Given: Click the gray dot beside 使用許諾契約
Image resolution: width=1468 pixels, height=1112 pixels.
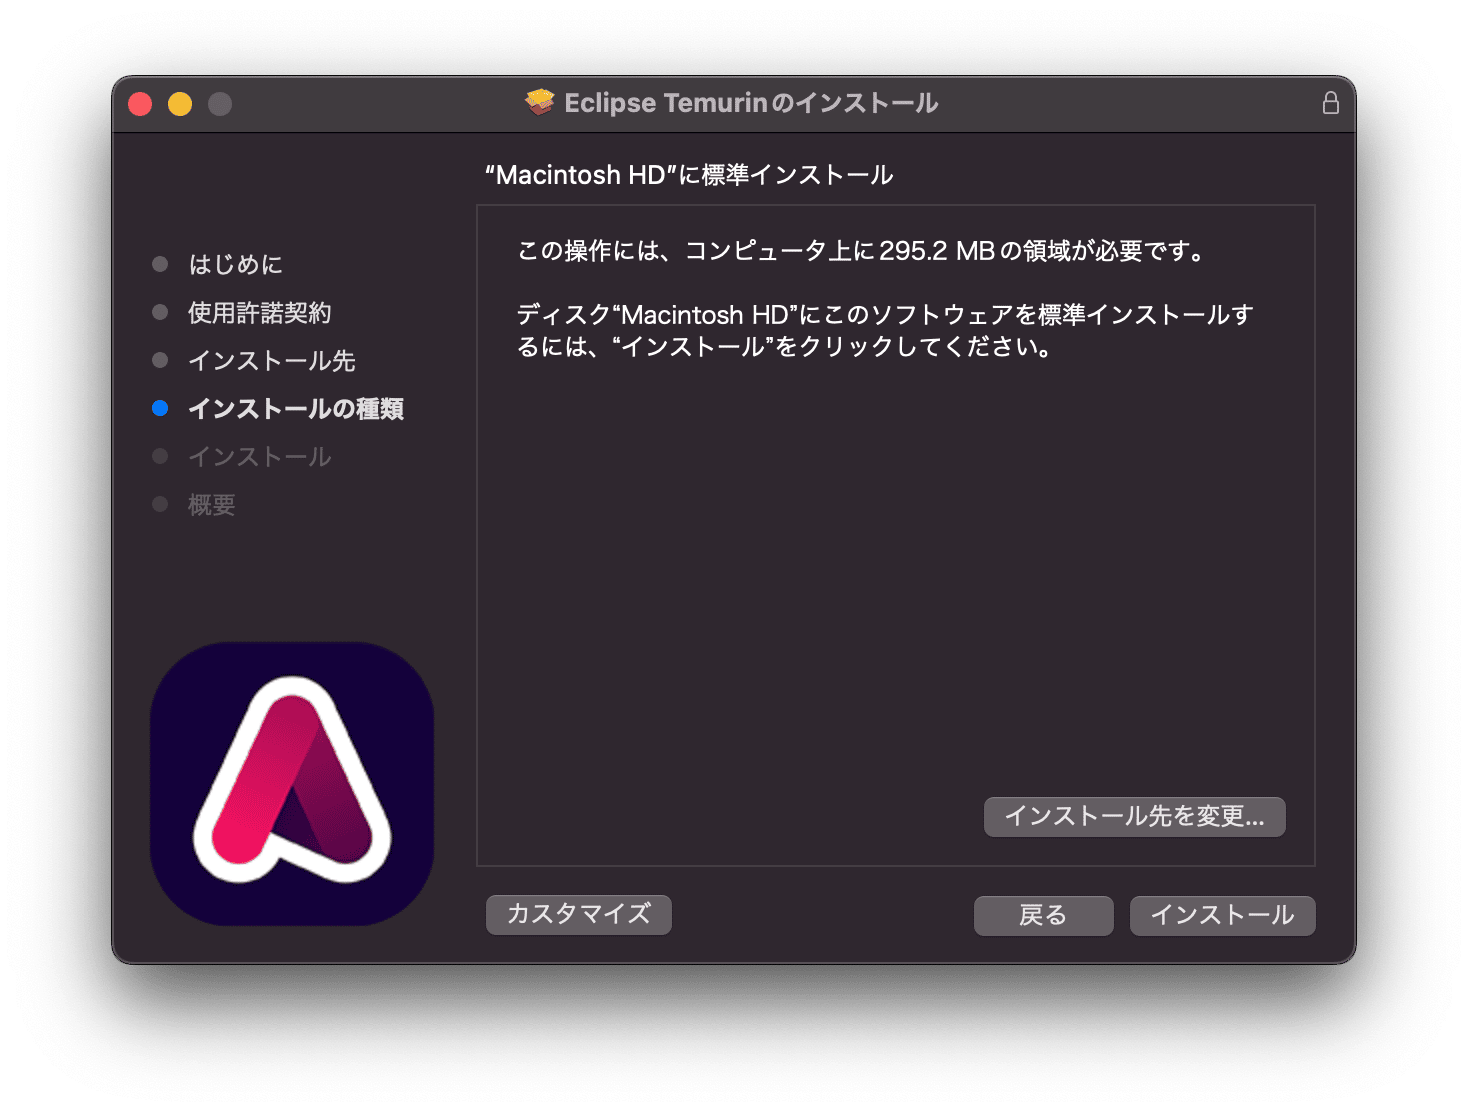Looking at the screenshot, I should tap(160, 311).
